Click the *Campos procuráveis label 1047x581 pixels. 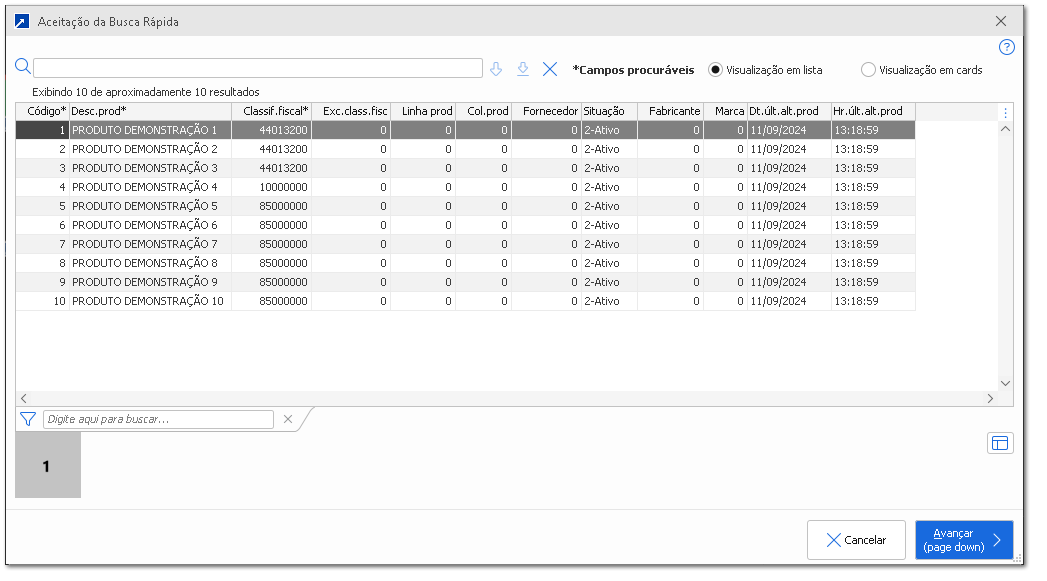point(633,70)
